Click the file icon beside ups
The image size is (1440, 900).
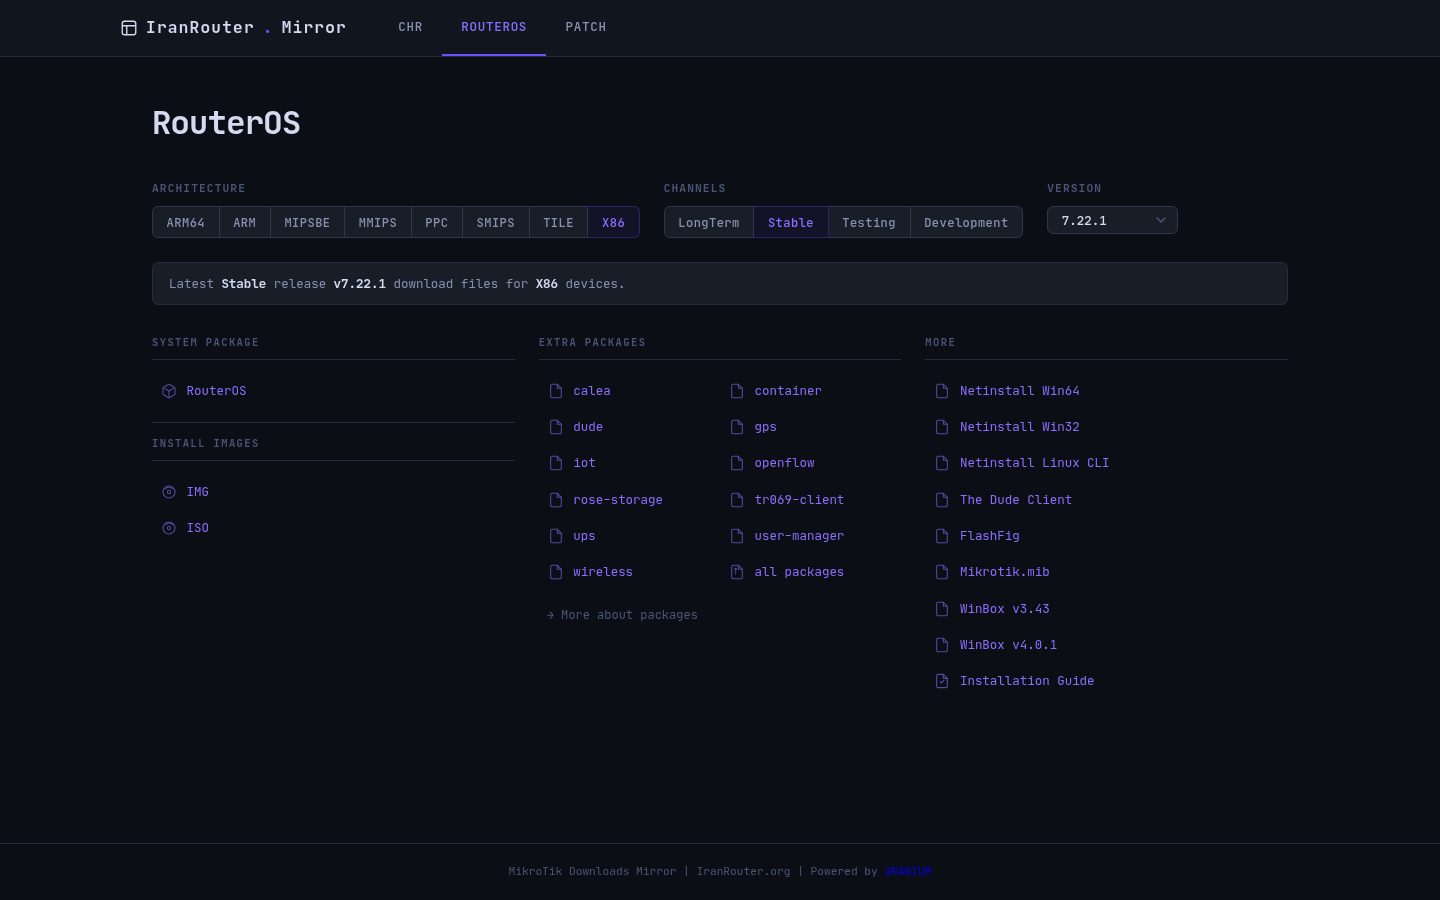tap(556, 536)
